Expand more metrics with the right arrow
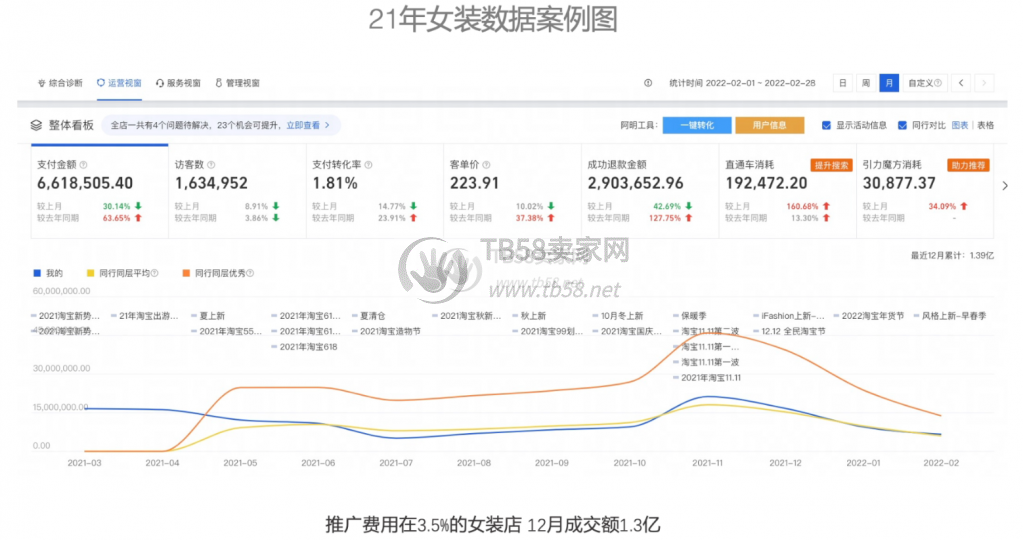Viewport: 1023px width, 540px height. tap(1005, 186)
